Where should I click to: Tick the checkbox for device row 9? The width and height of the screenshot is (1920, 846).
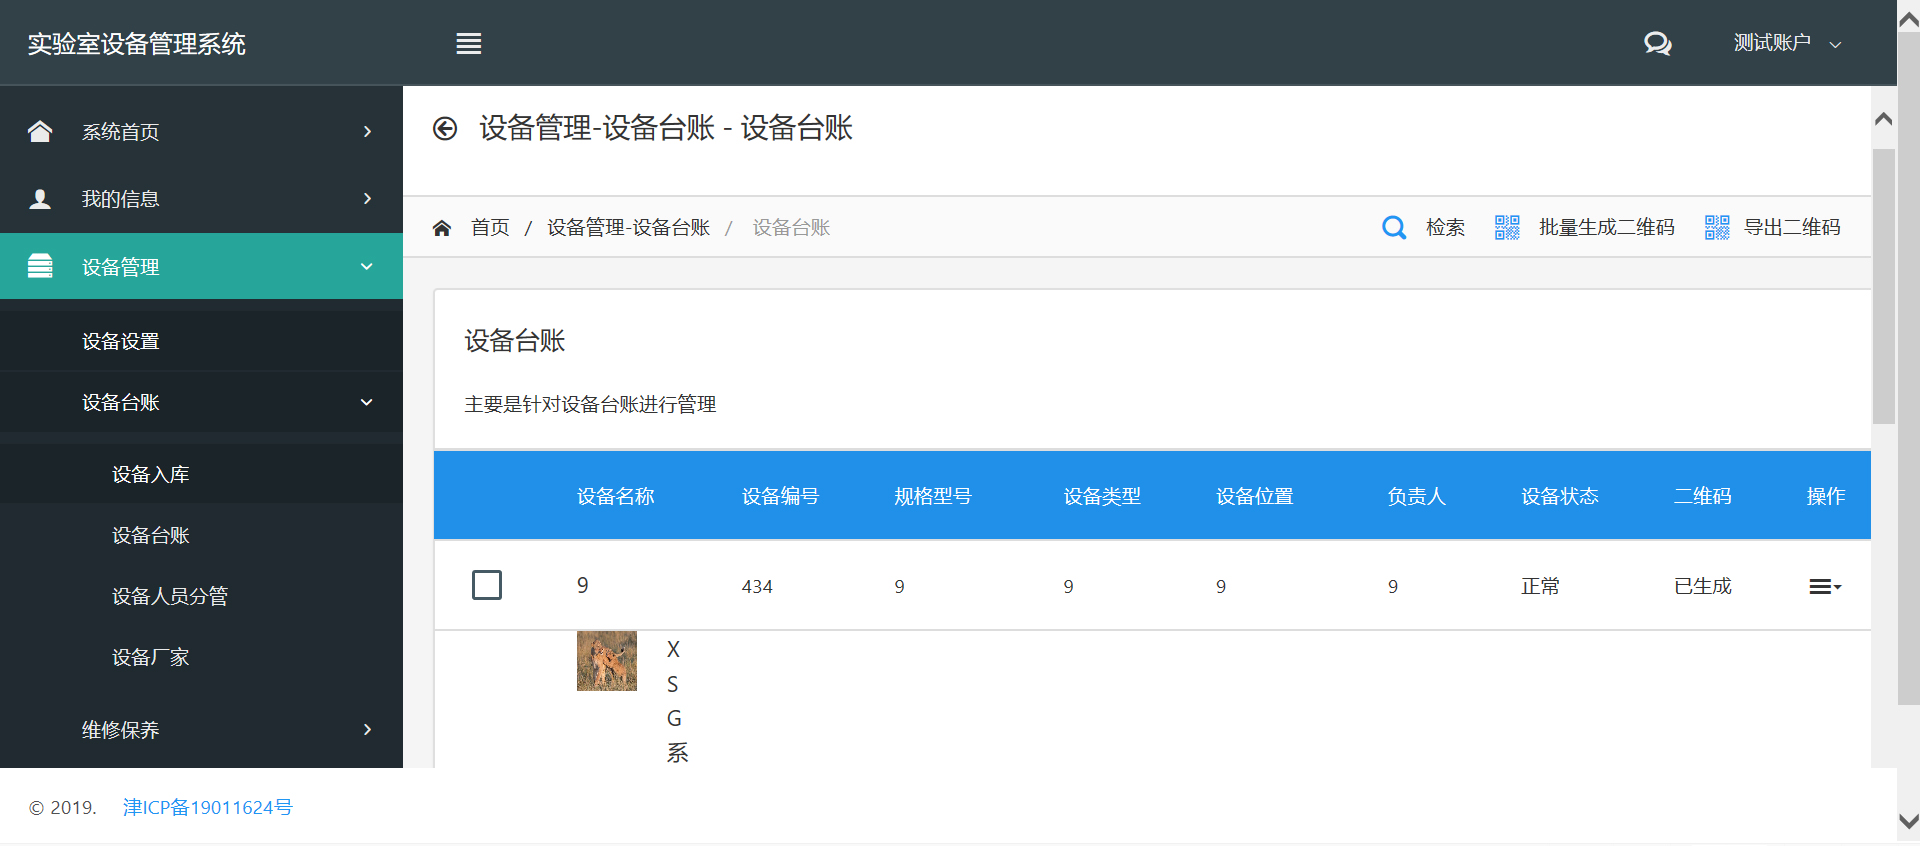click(x=487, y=585)
